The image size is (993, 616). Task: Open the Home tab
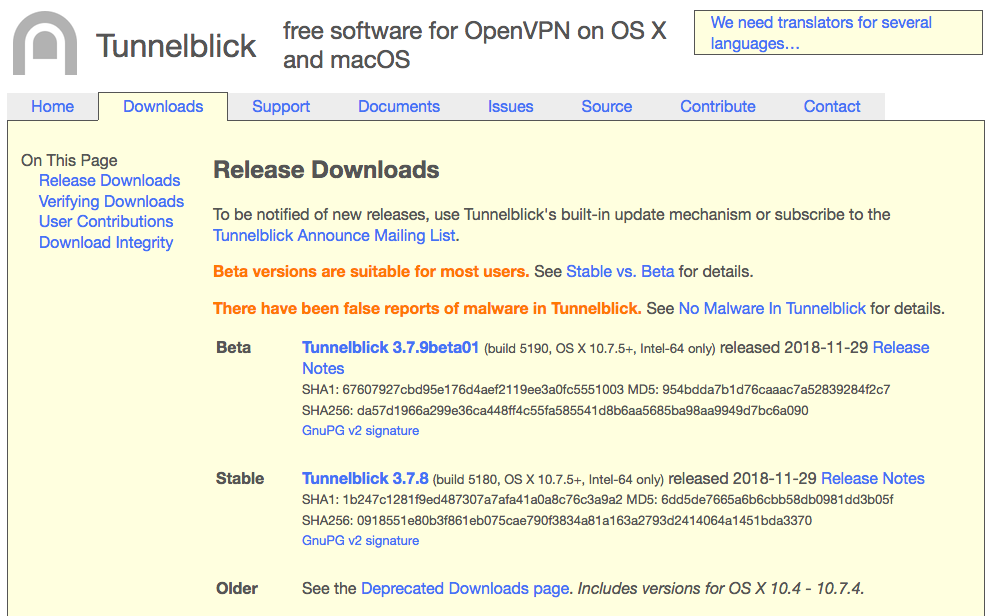point(53,107)
